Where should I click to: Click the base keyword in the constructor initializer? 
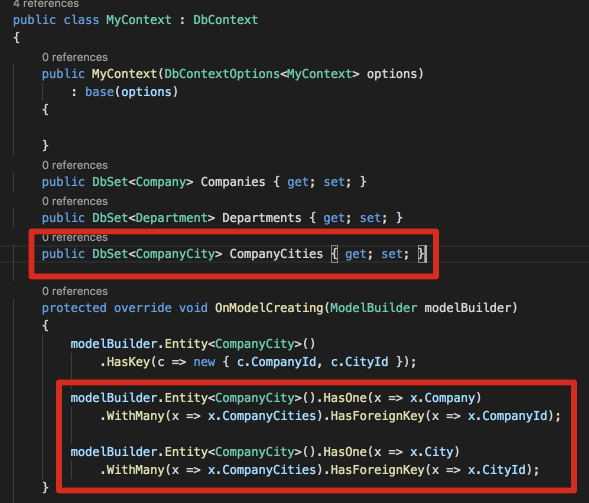[100, 92]
